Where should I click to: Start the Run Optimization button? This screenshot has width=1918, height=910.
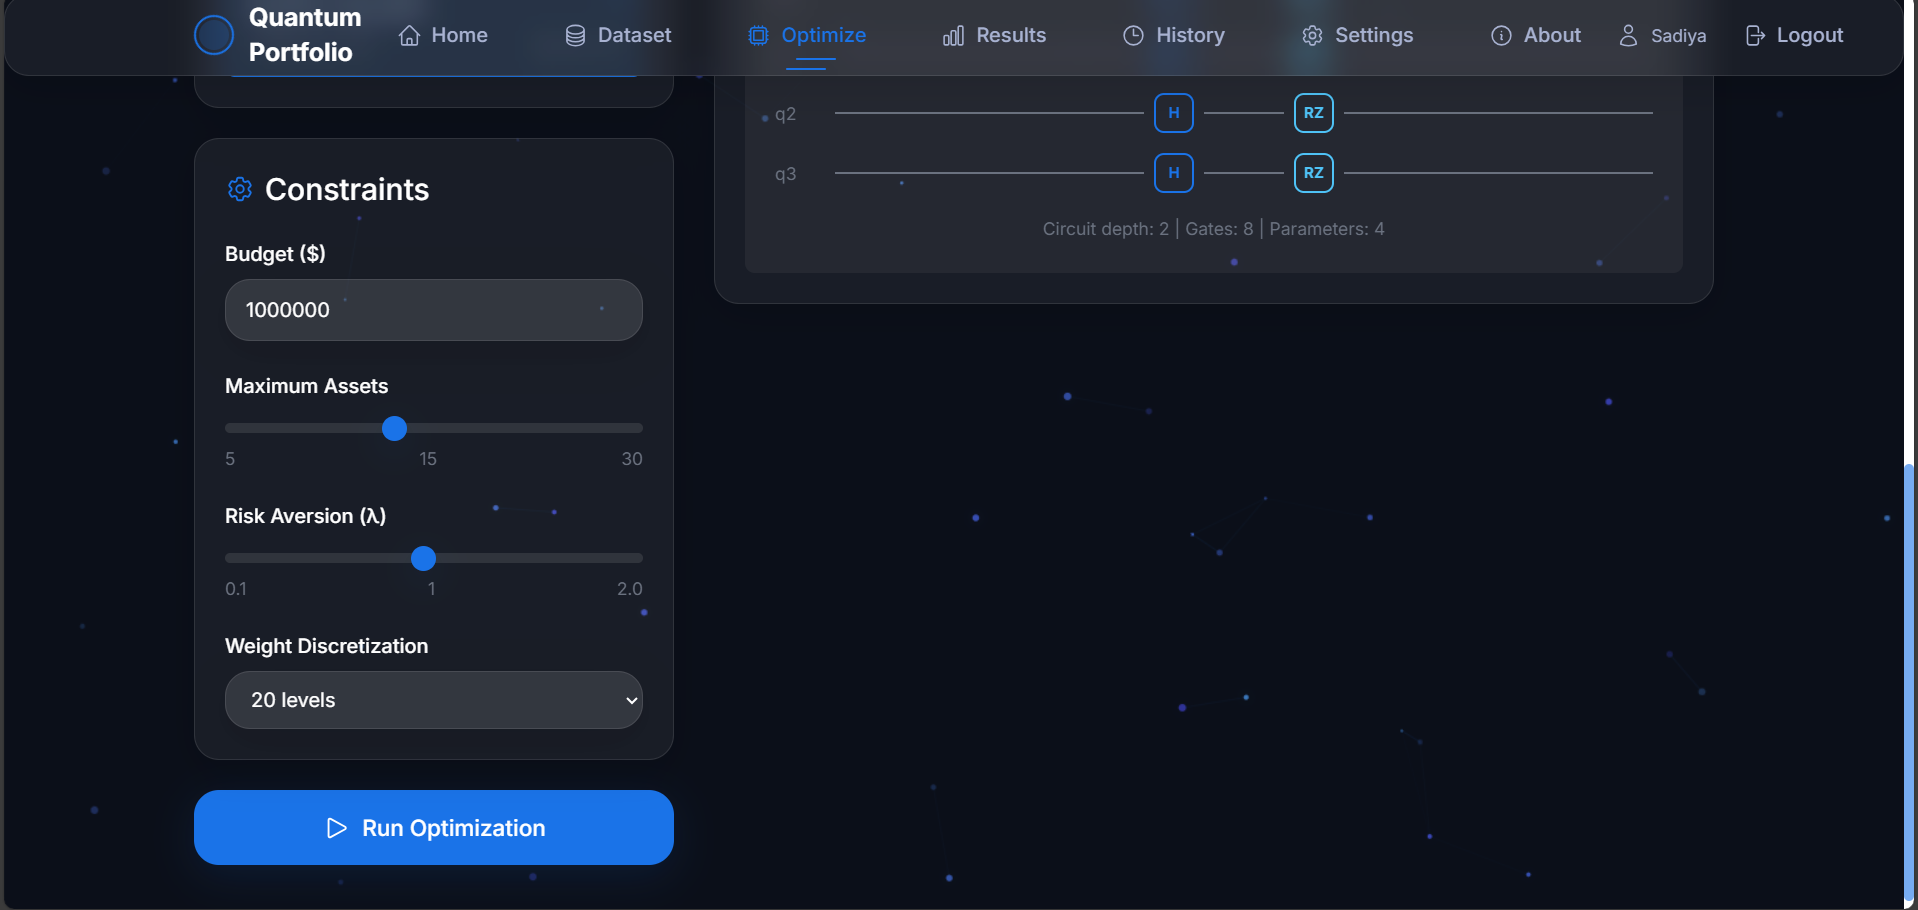tap(434, 828)
